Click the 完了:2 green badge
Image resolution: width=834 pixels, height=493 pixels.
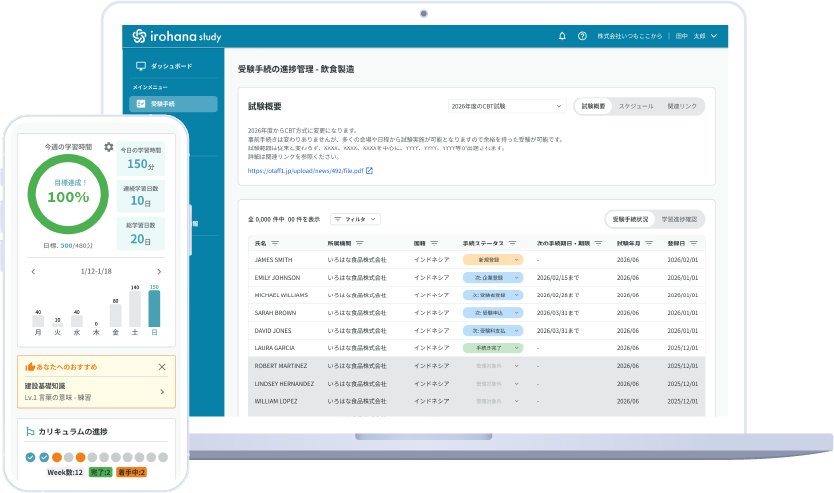click(x=101, y=472)
